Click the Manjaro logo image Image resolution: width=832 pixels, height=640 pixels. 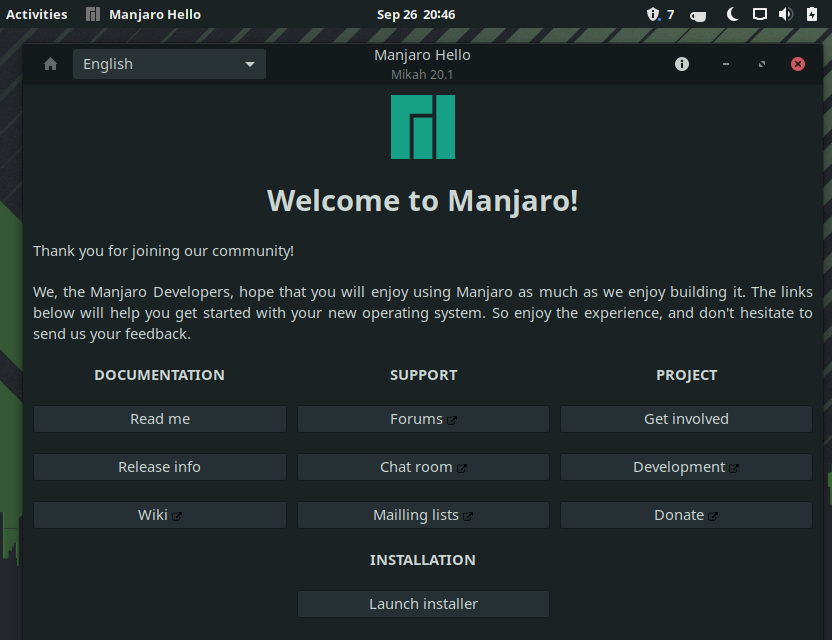pos(423,127)
